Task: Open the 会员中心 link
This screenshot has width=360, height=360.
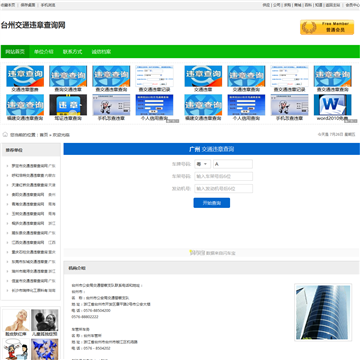Action: coord(352,5)
